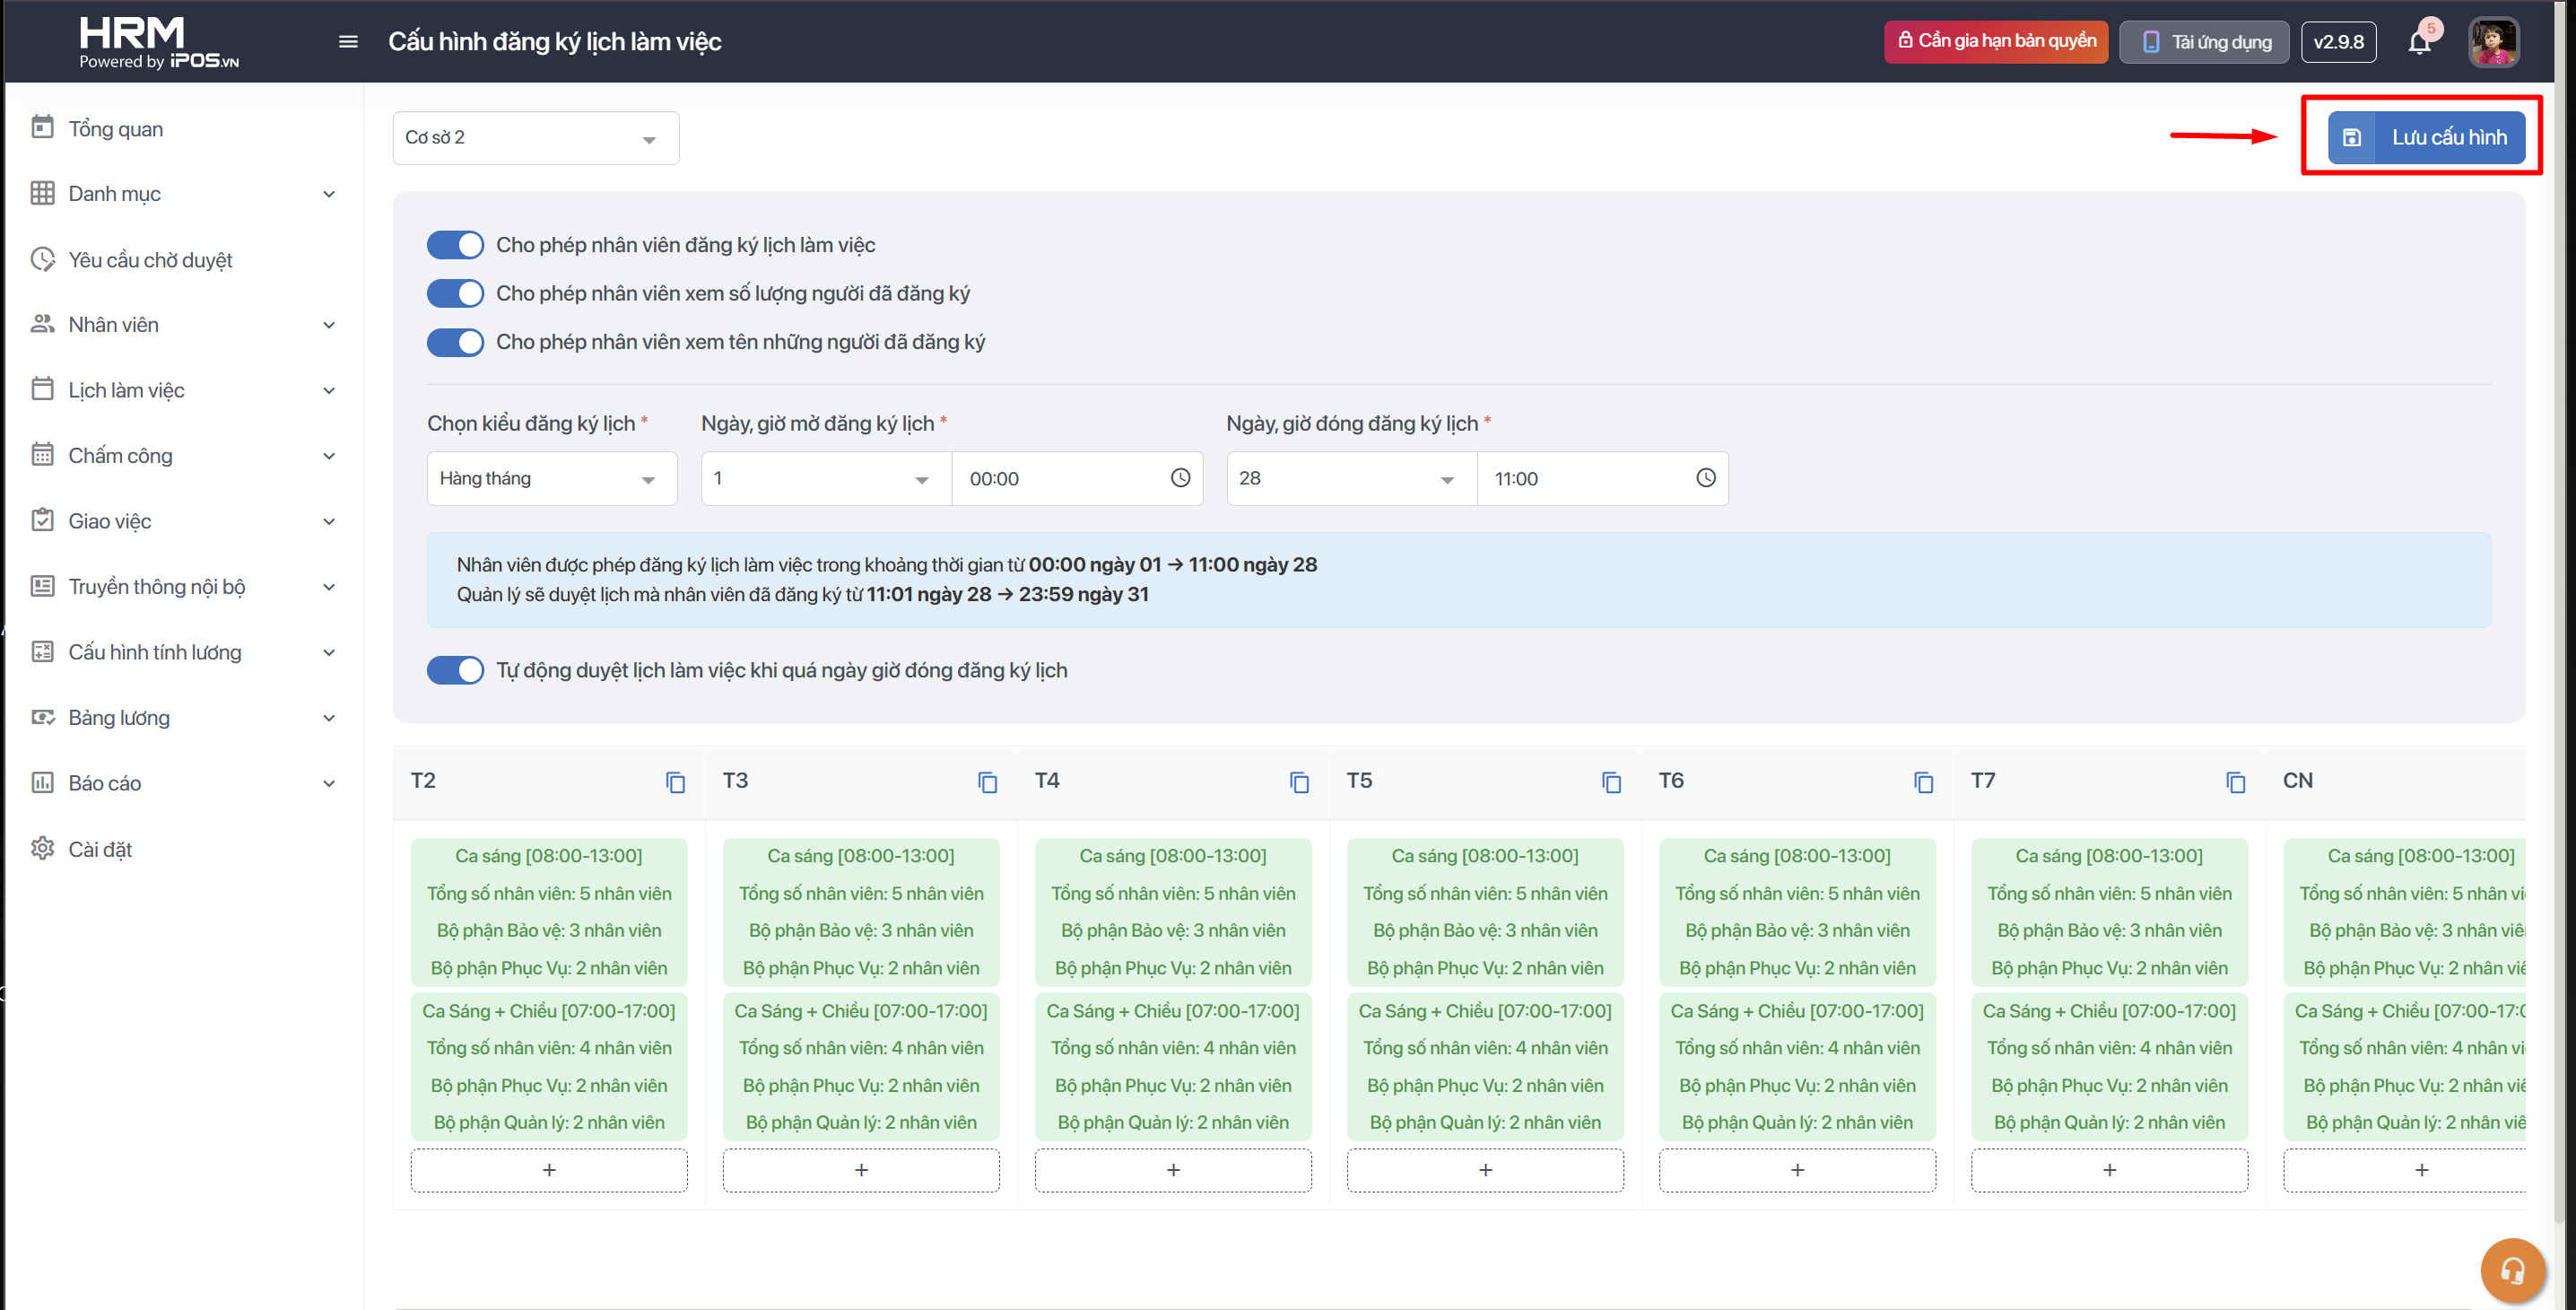The width and height of the screenshot is (2576, 1310).
Task: Add a shift under T3 column
Action: pyautogui.click(x=860, y=1170)
